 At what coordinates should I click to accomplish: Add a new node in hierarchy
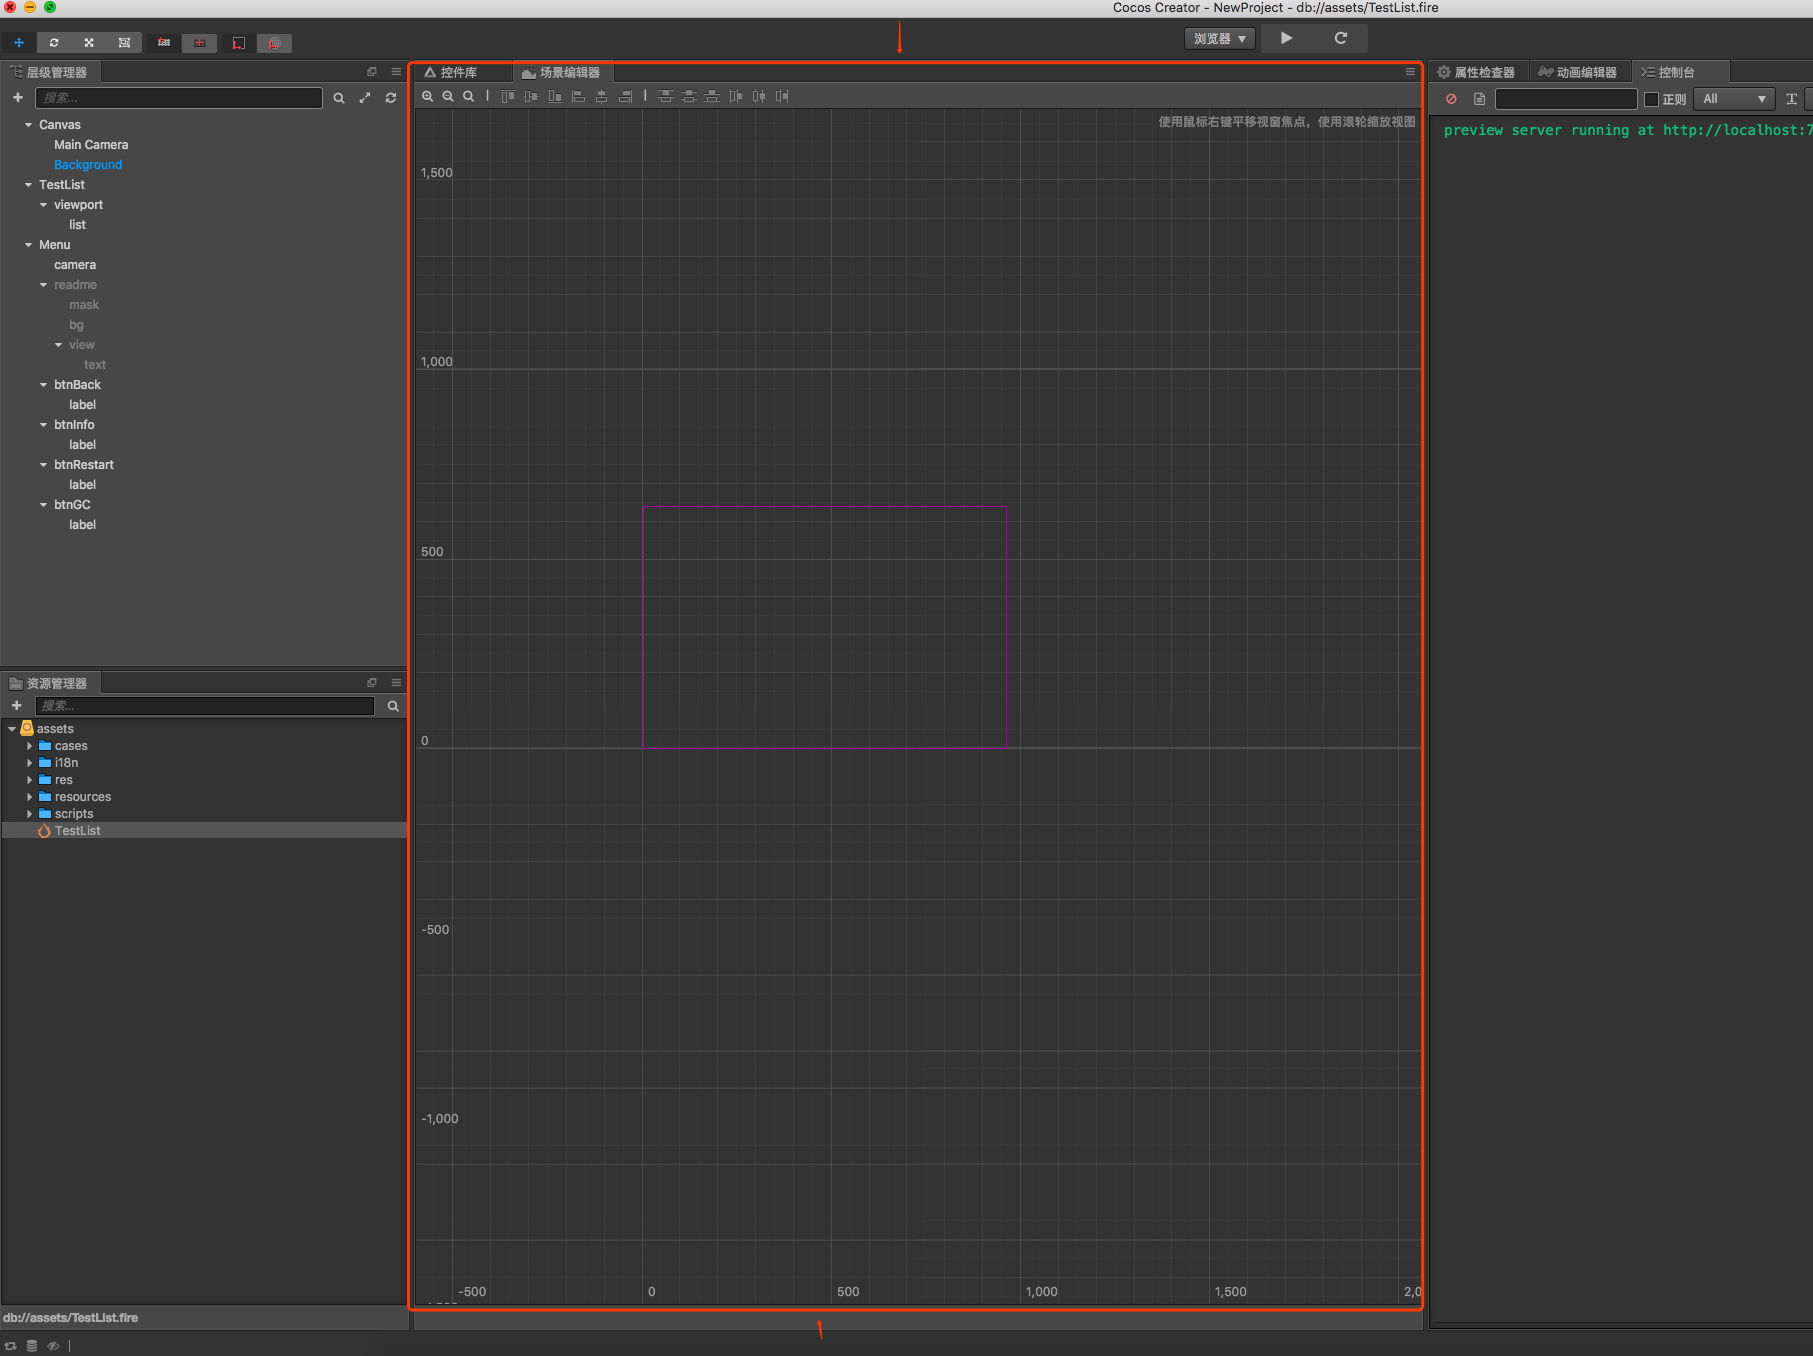point(18,98)
